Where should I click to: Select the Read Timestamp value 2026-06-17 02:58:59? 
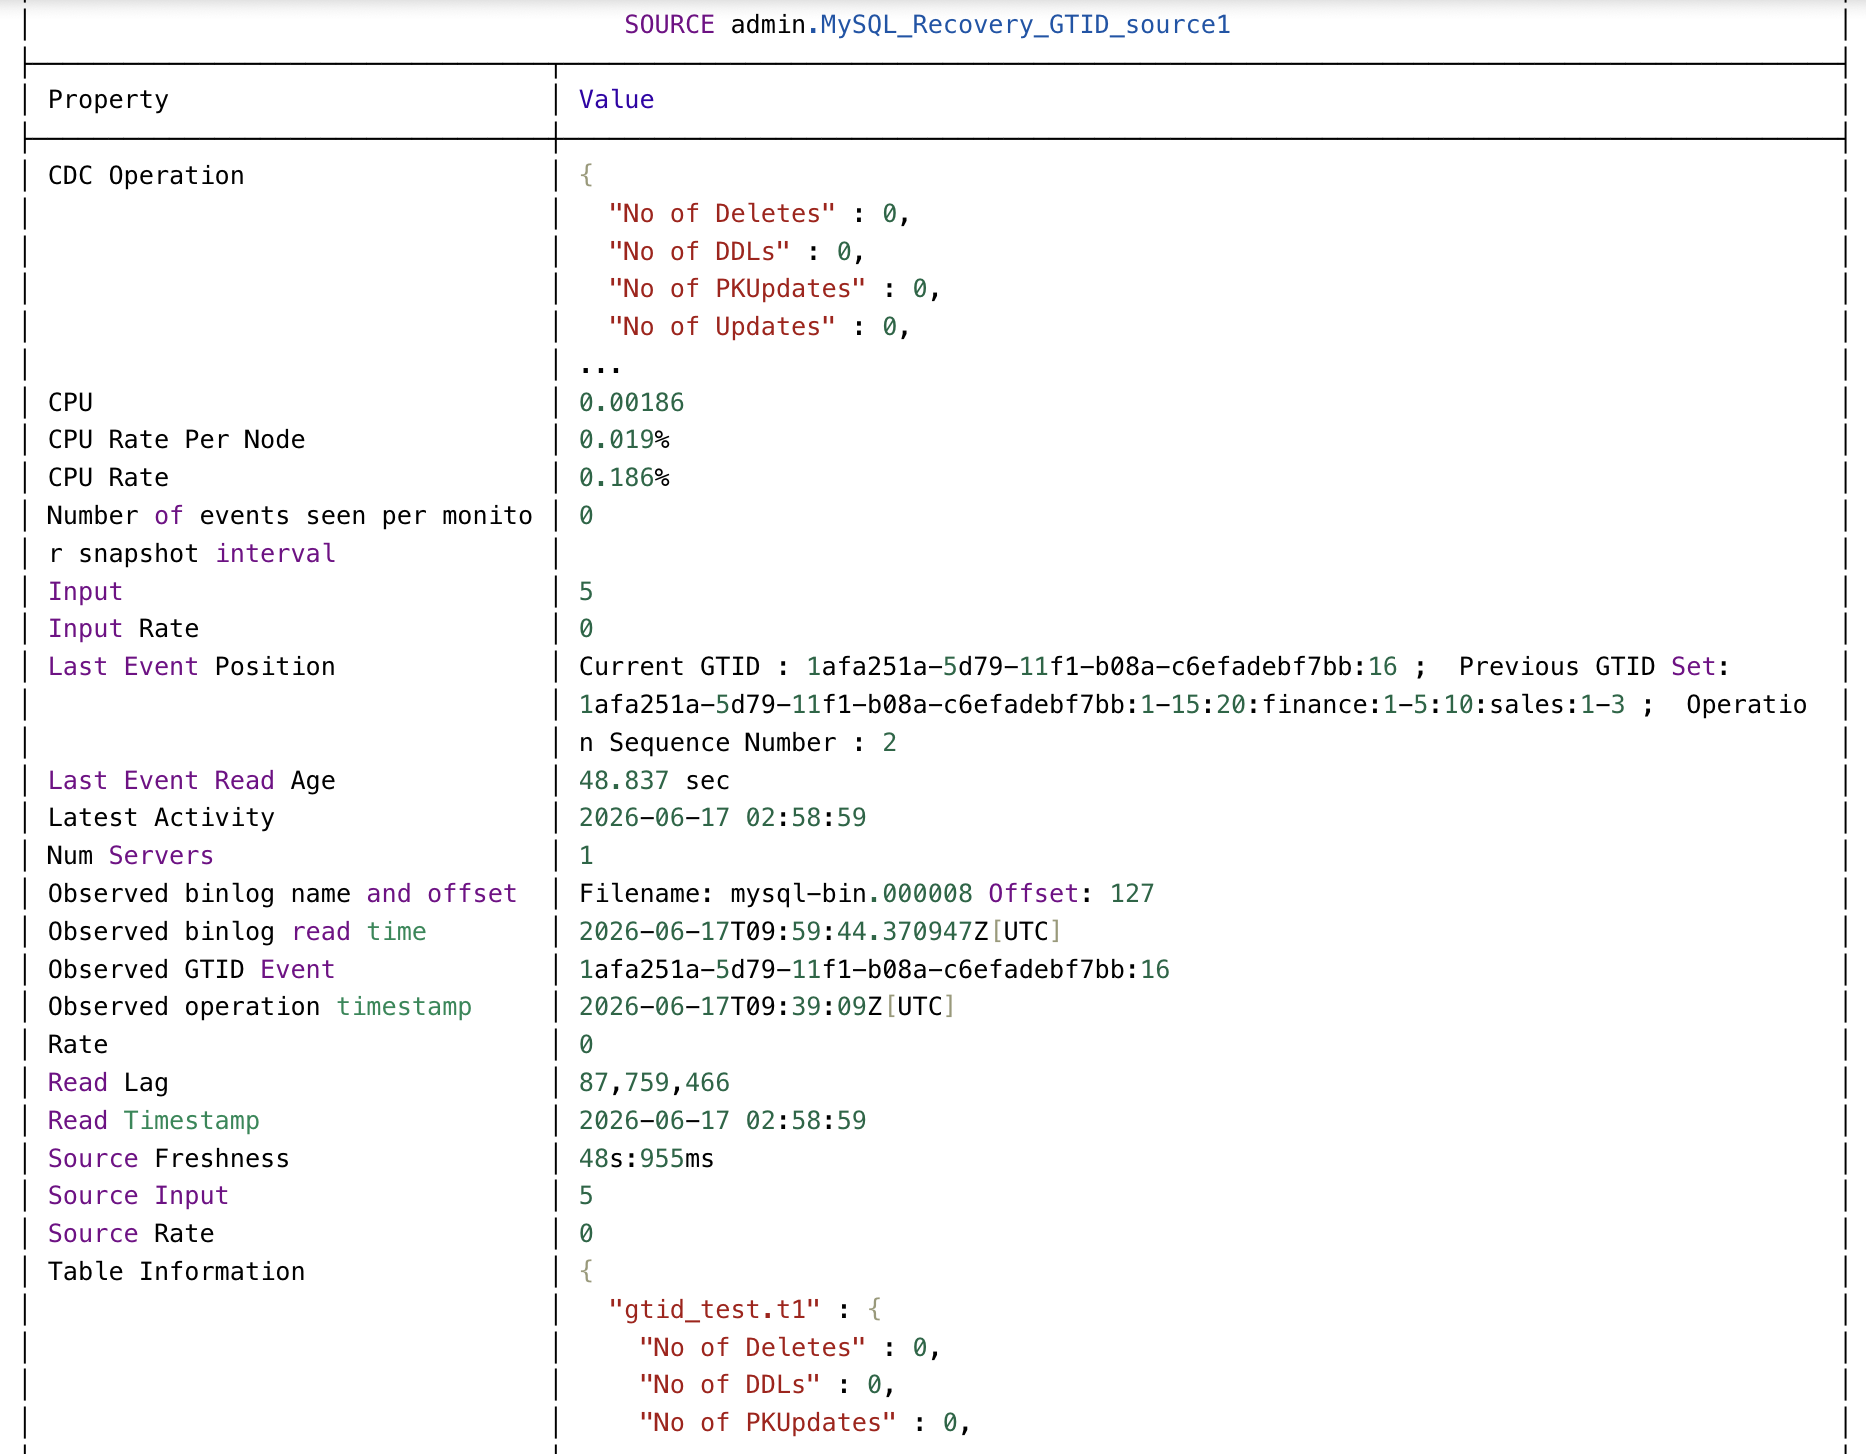[722, 1121]
